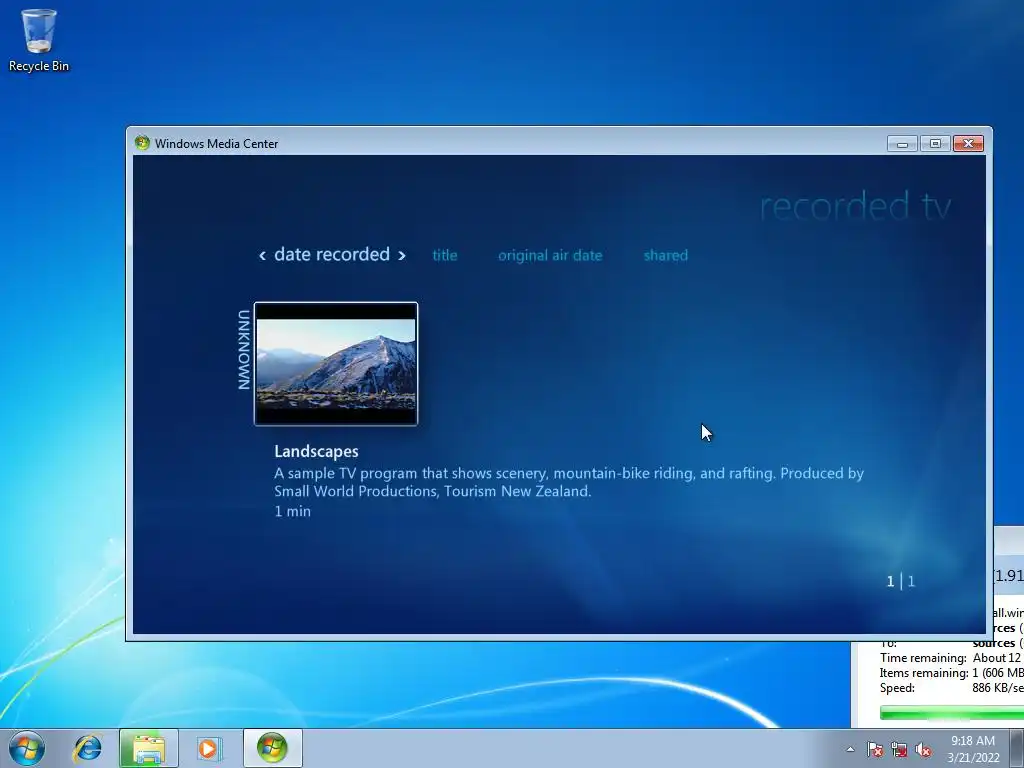Viewport: 1024px width, 768px height.
Task: Click the Windows Media Center window title
Action: click(x=216, y=144)
